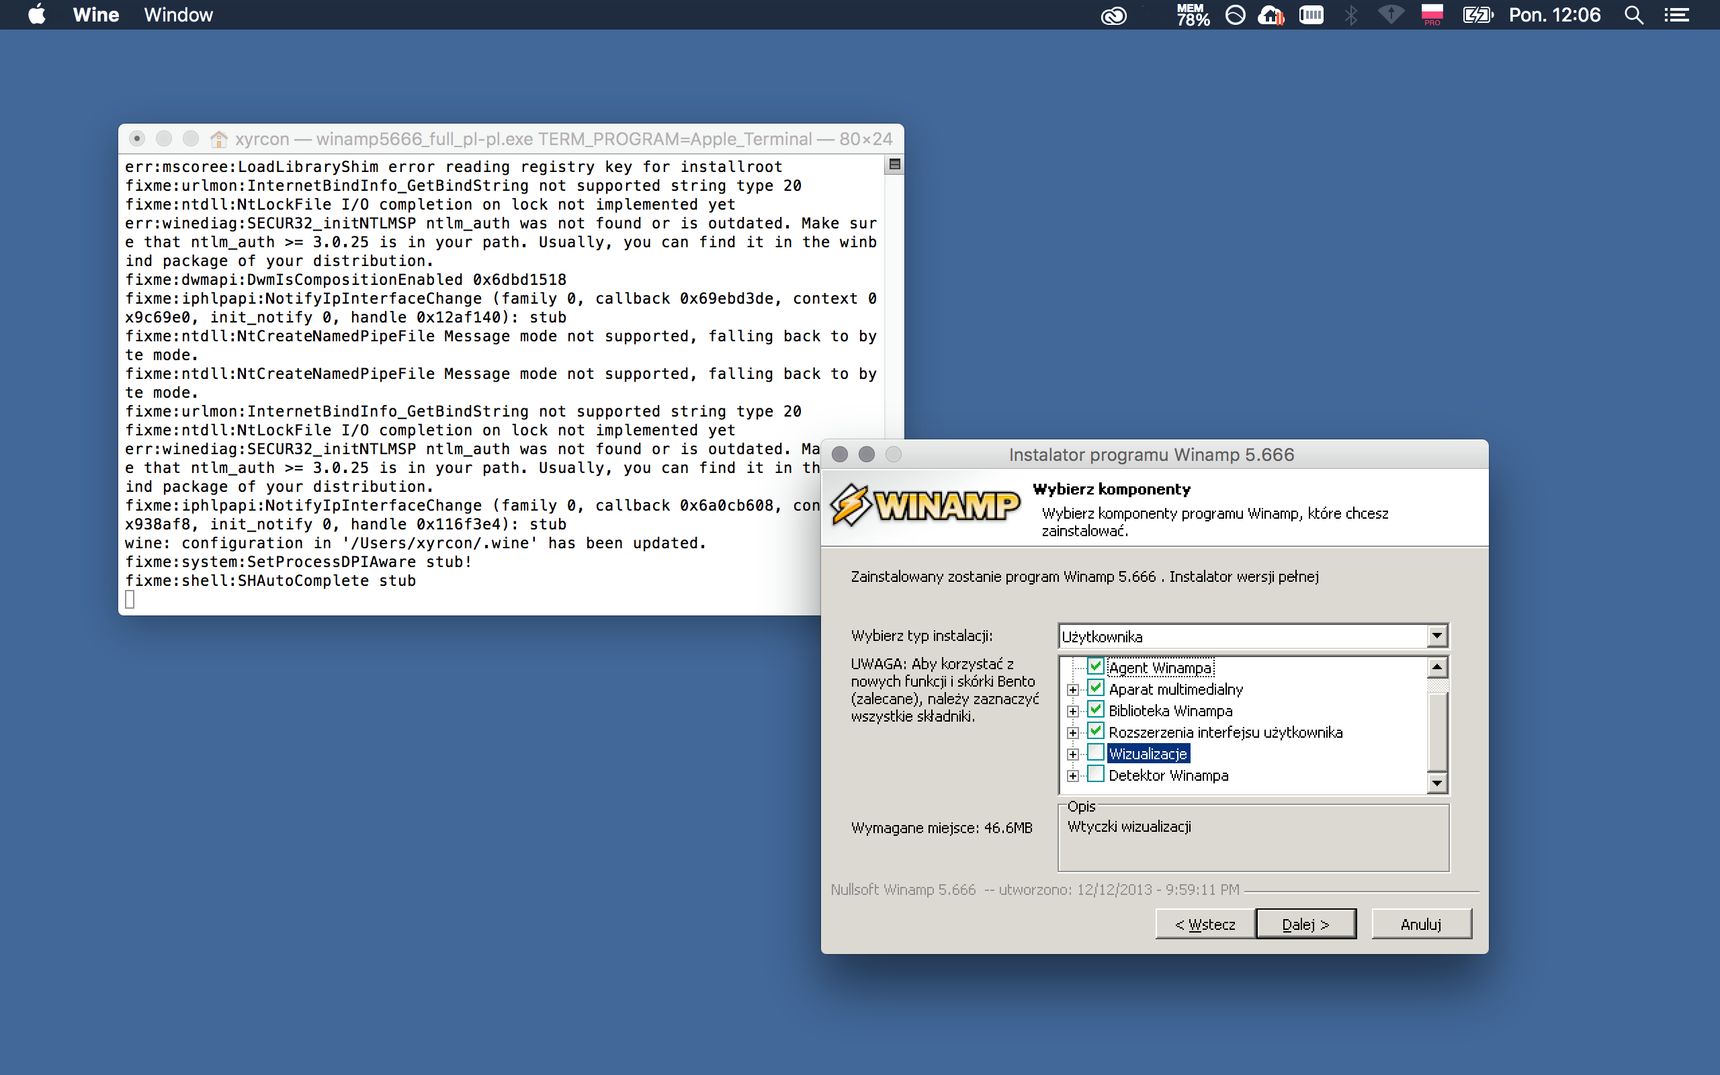Screen dimensions: 1720x1075
Task: Click component list scroll up arrow
Action: pos(1437,667)
